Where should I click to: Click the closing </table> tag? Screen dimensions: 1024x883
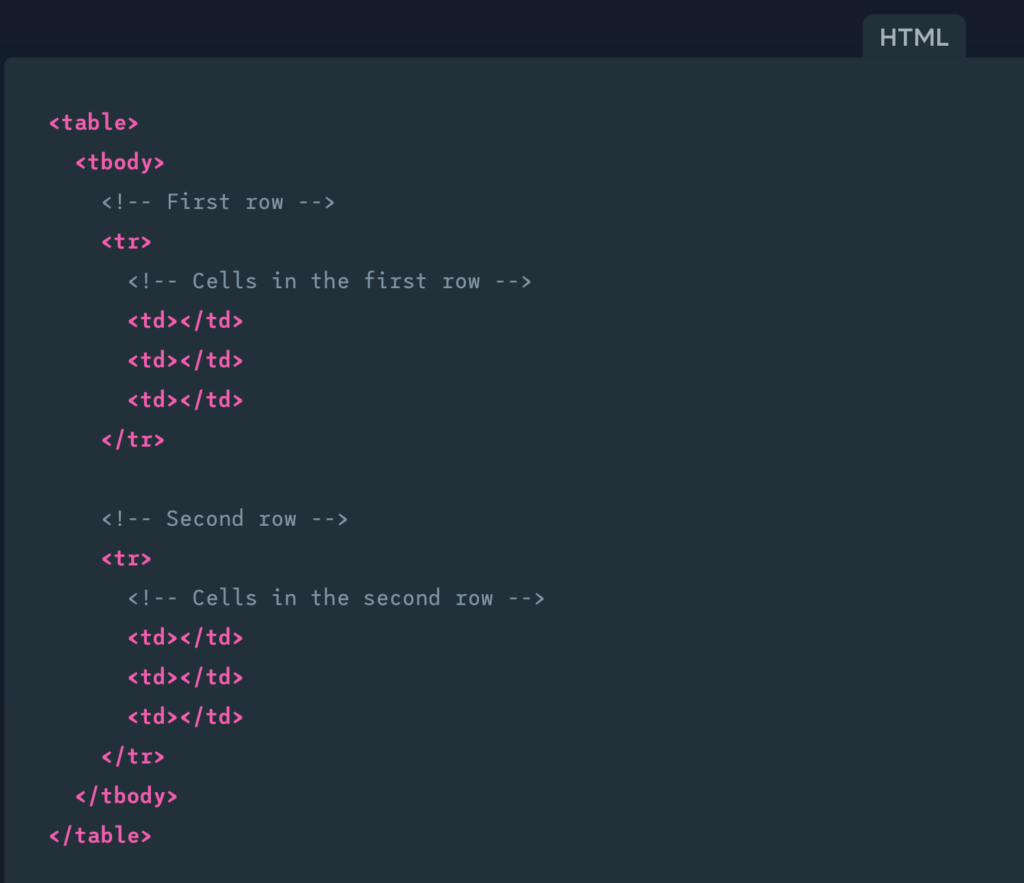click(x=100, y=835)
